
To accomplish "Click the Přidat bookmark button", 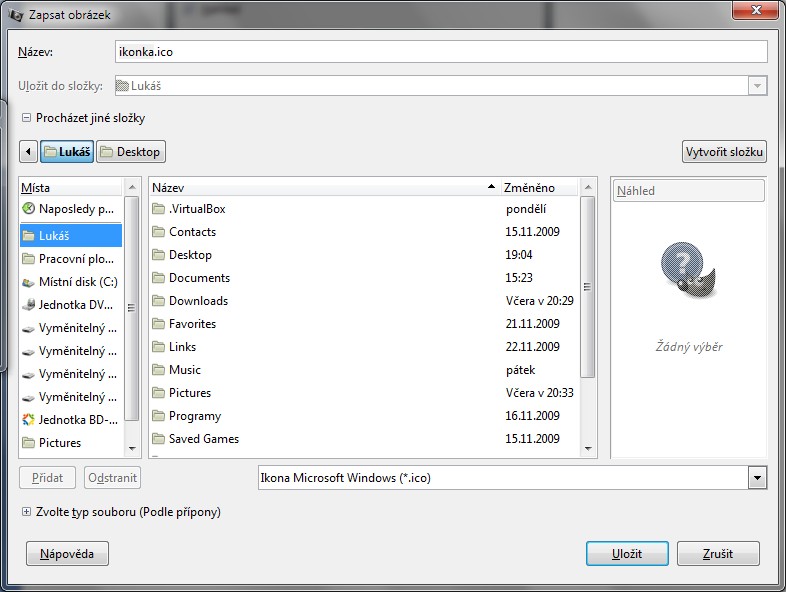I will [x=48, y=478].
